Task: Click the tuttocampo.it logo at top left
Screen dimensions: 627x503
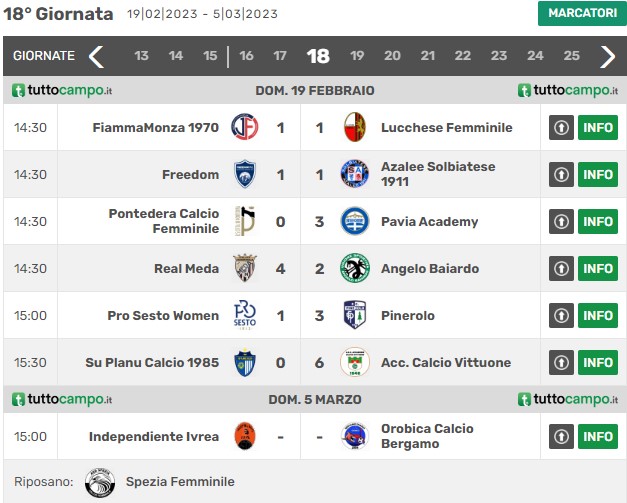Action: [62, 90]
